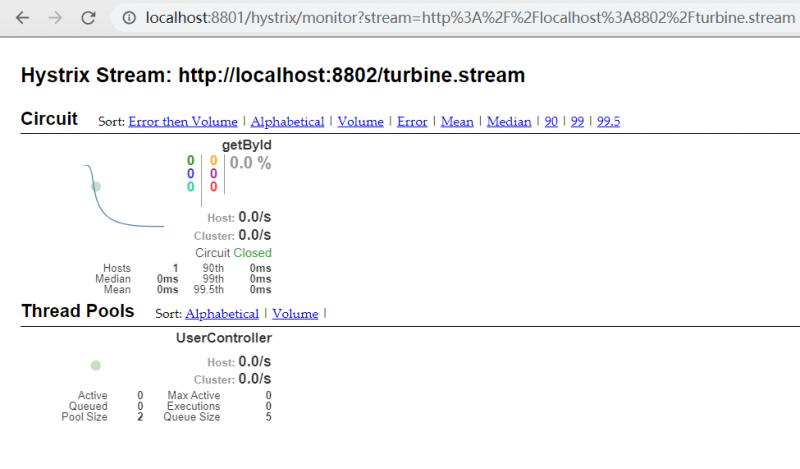Viewport: 800px width, 469px height.
Task: Sort circuits by 90 percentile
Action: [551, 121]
